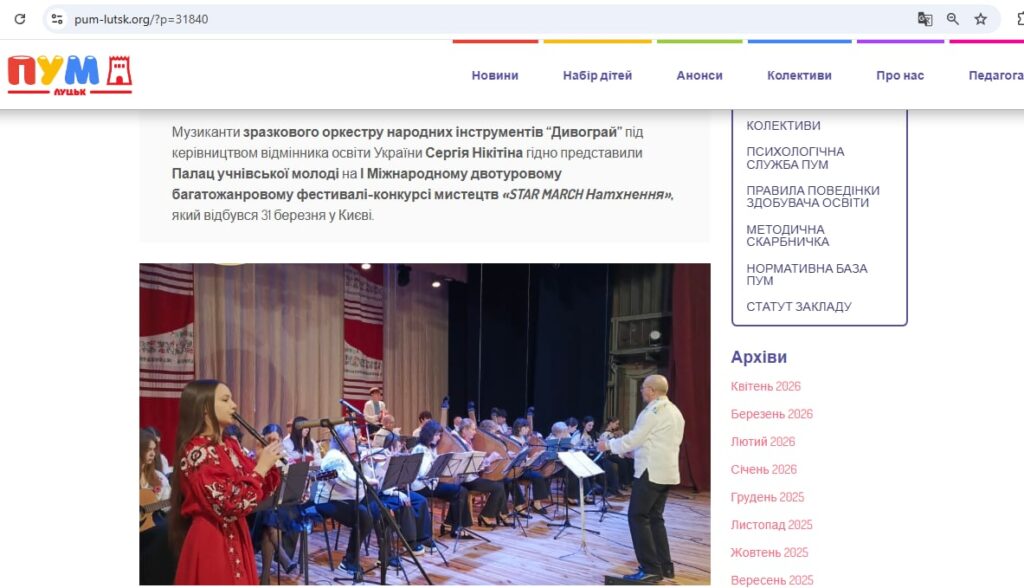Open the orchestra performance photo

424,424
